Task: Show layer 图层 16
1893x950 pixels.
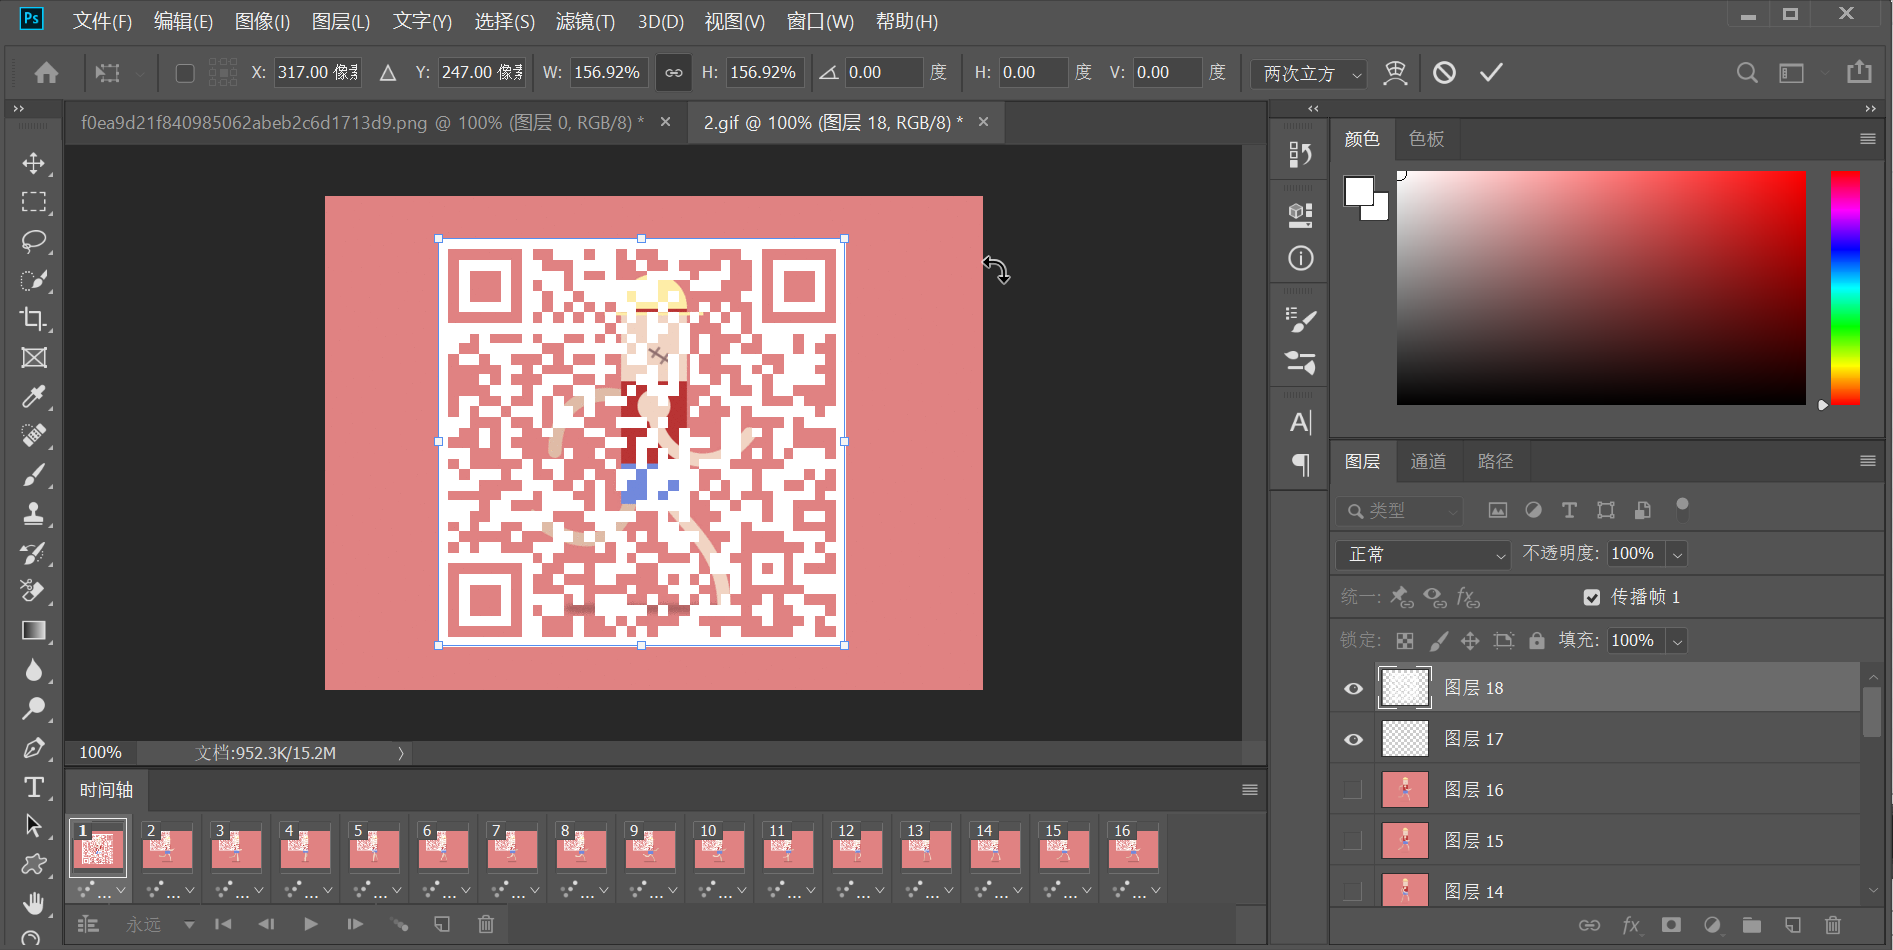Action: click(1353, 790)
